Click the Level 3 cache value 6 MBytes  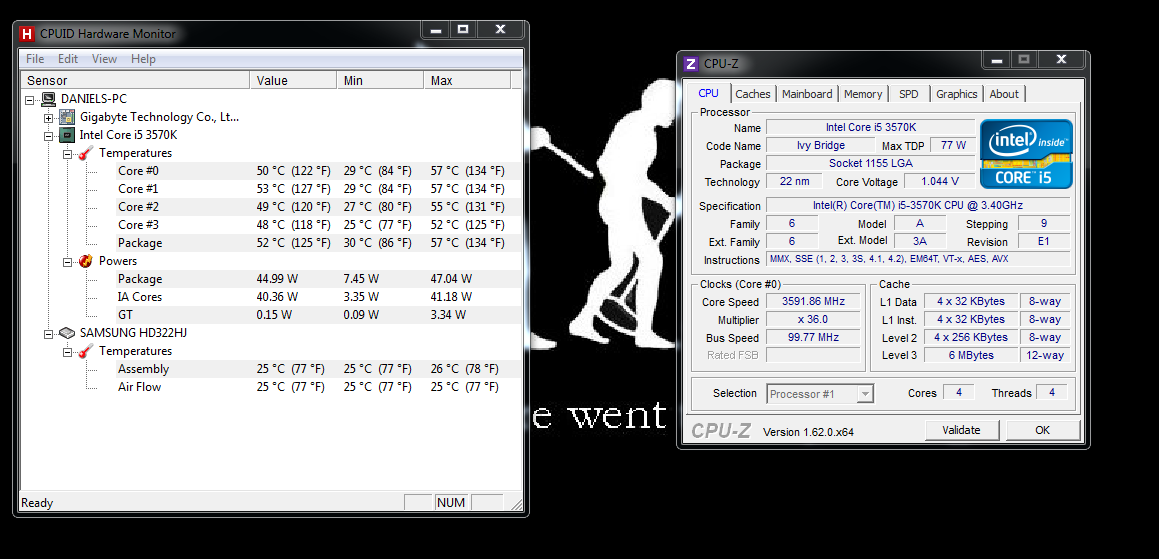969,355
